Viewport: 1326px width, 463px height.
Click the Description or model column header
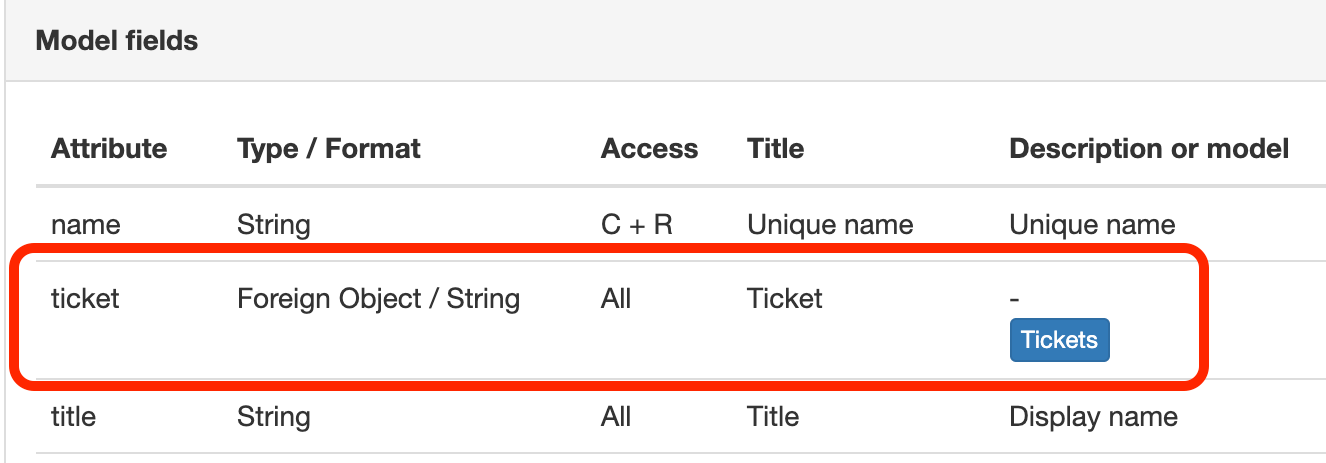click(1149, 149)
